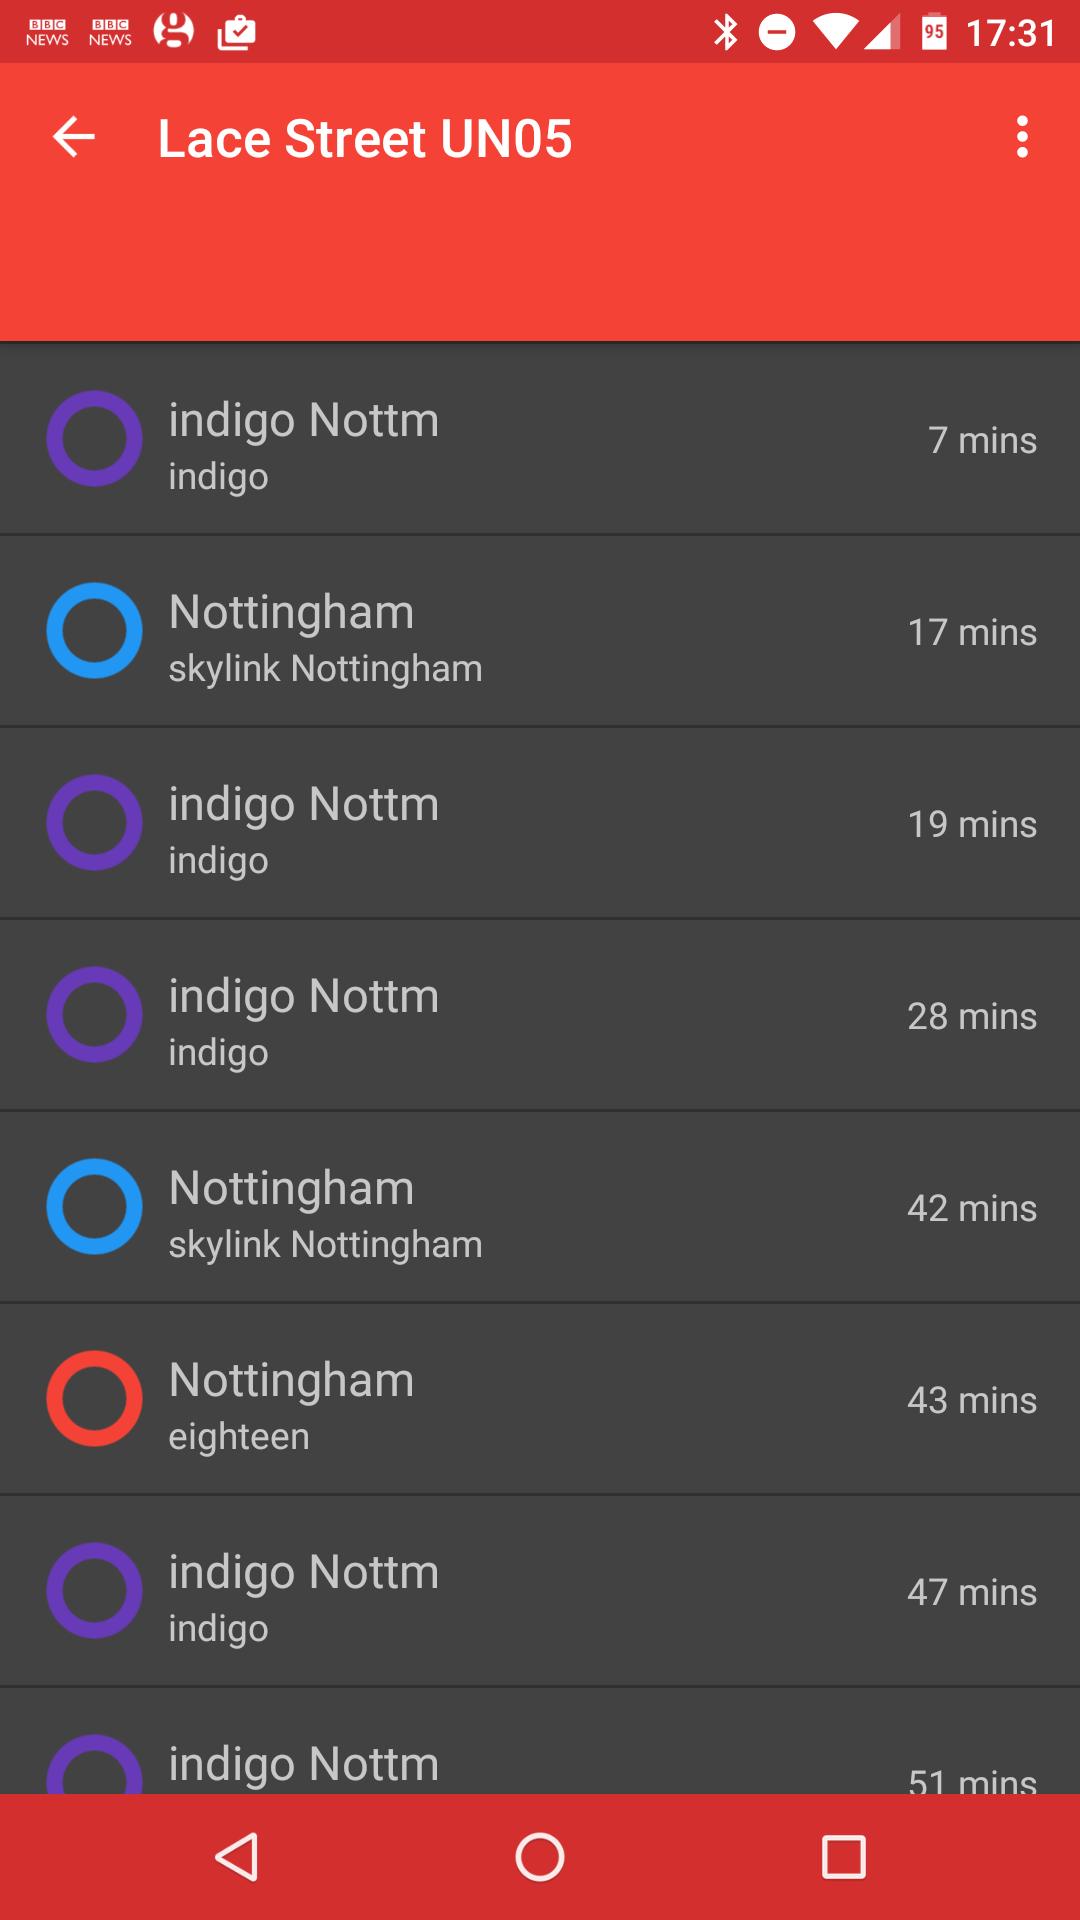Tap the skylink Nottingham subtitle at 42 mins

click(325, 1245)
